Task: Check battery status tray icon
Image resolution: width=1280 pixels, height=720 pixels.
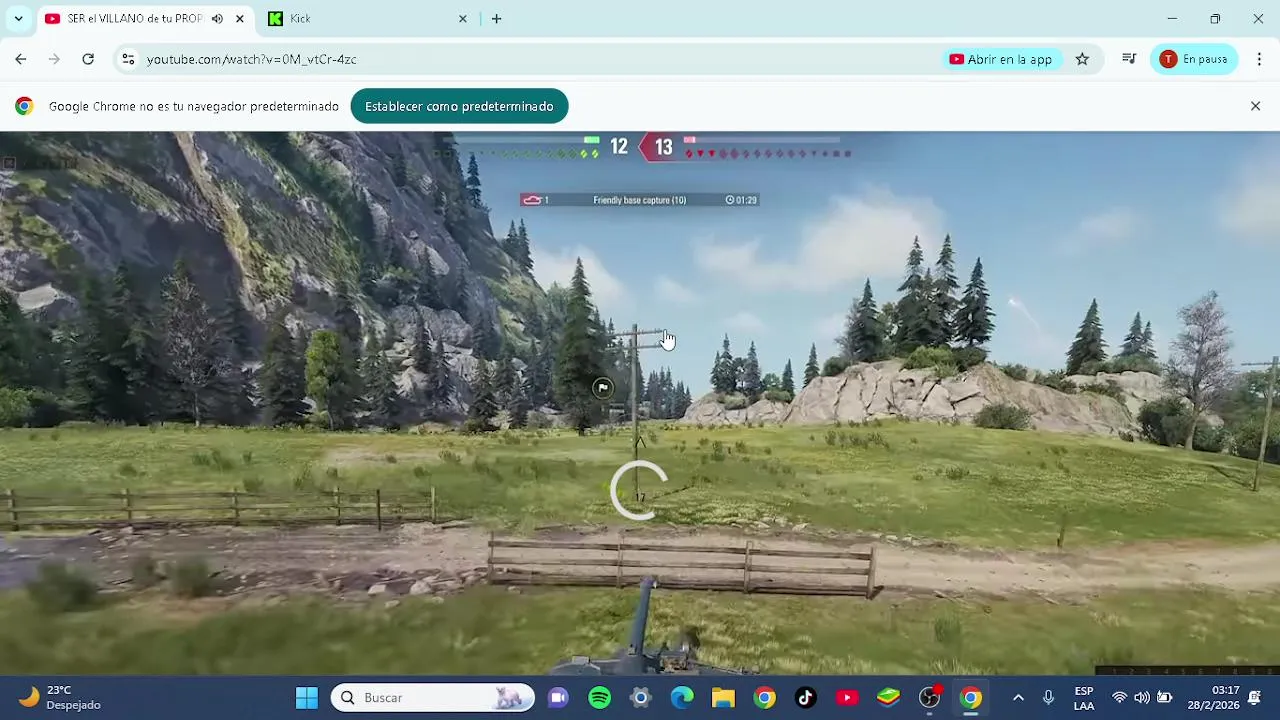Action: pyautogui.click(x=1165, y=697)
